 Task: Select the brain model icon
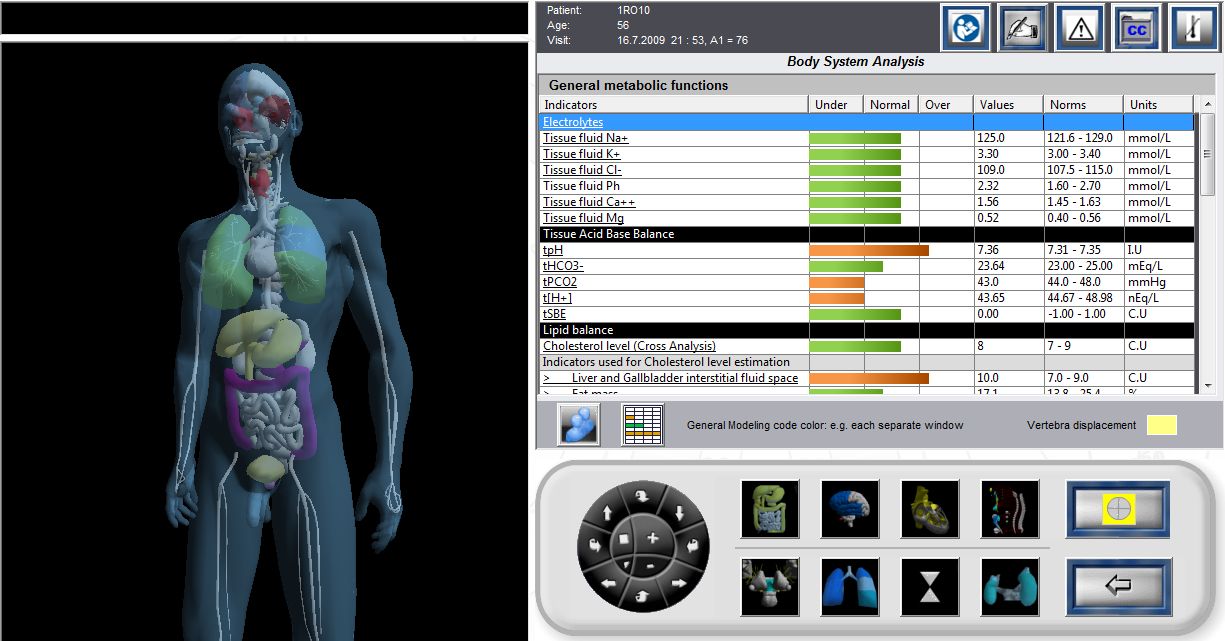coord(850,509)
